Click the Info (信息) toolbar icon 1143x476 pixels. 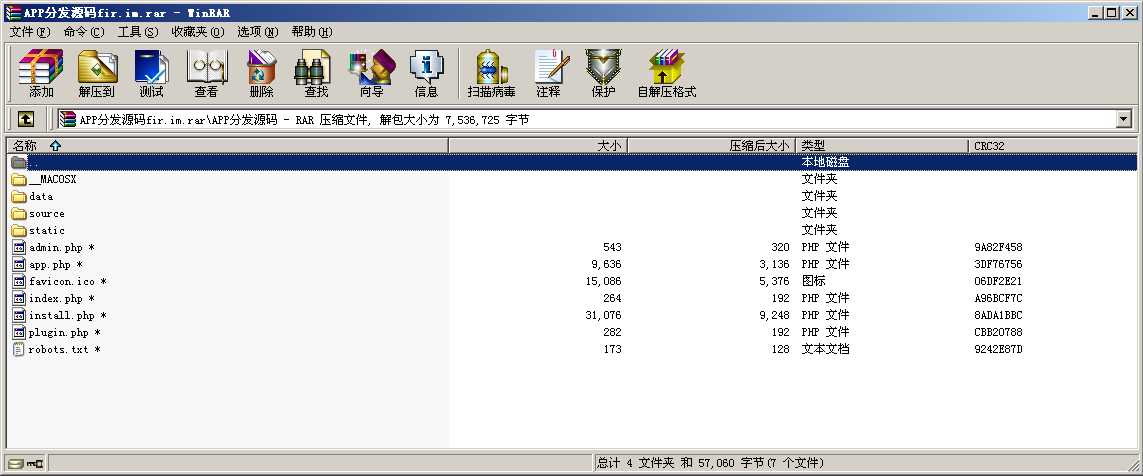pos(426,74)
